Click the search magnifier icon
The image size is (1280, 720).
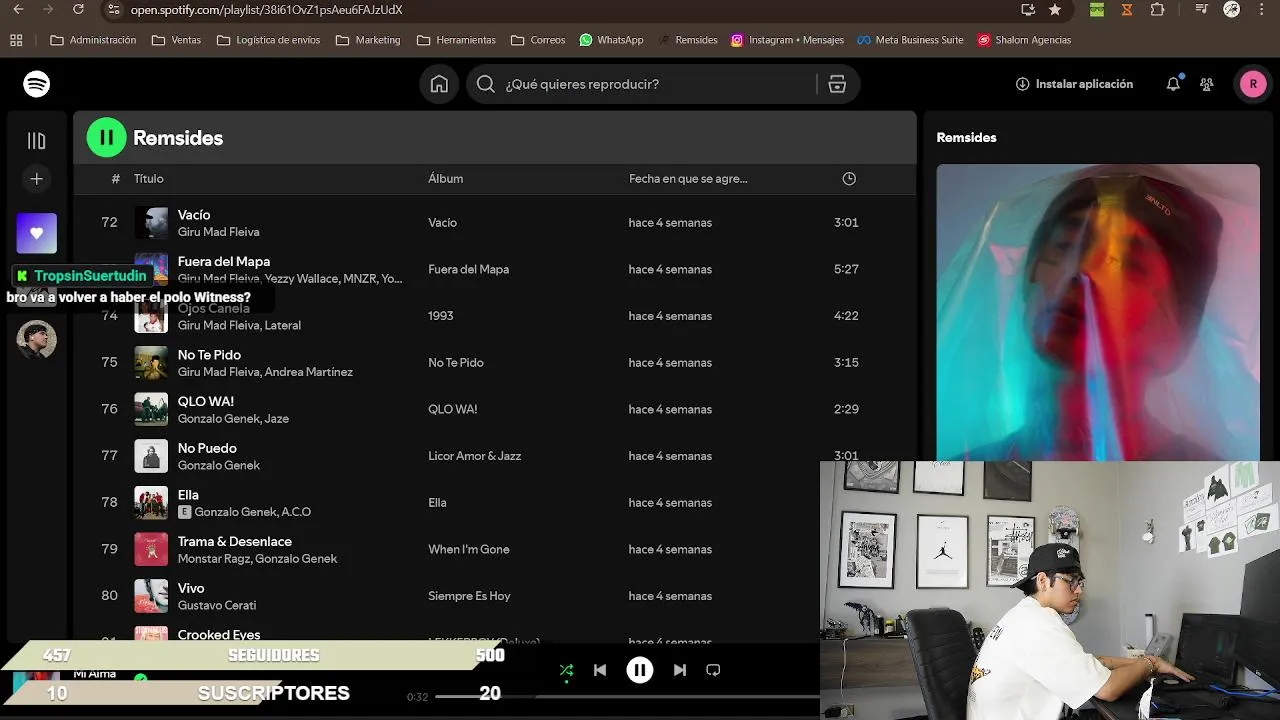[x=486, y=84]
